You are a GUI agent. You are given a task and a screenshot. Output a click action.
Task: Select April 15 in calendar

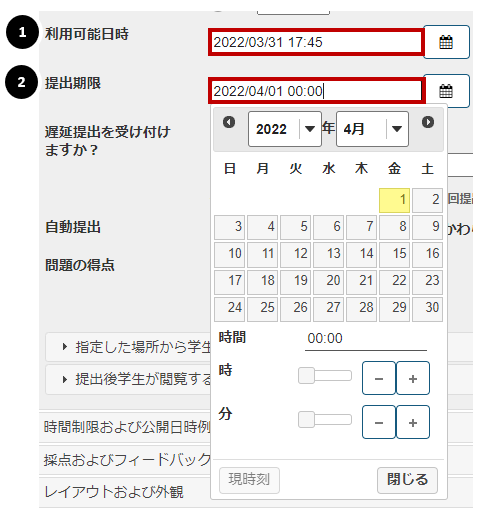(x=394, y=254)
